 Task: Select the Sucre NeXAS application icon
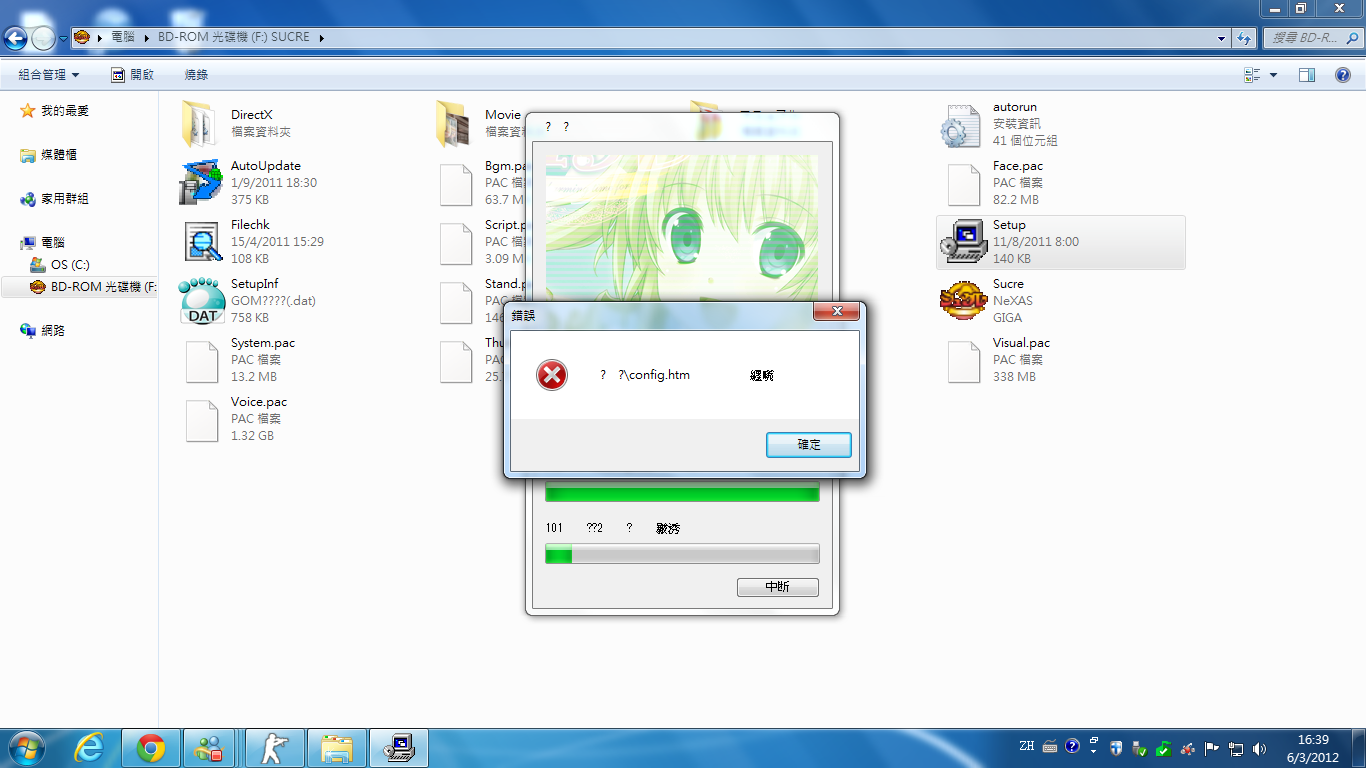(964, 301)
